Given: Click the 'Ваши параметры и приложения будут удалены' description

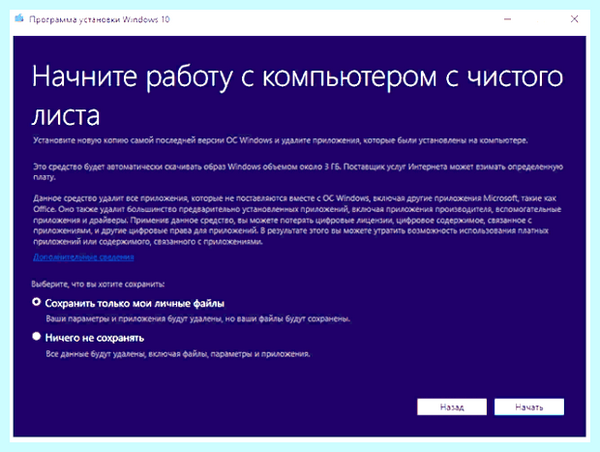Looking at the screenshot, I should coord(198,319).
